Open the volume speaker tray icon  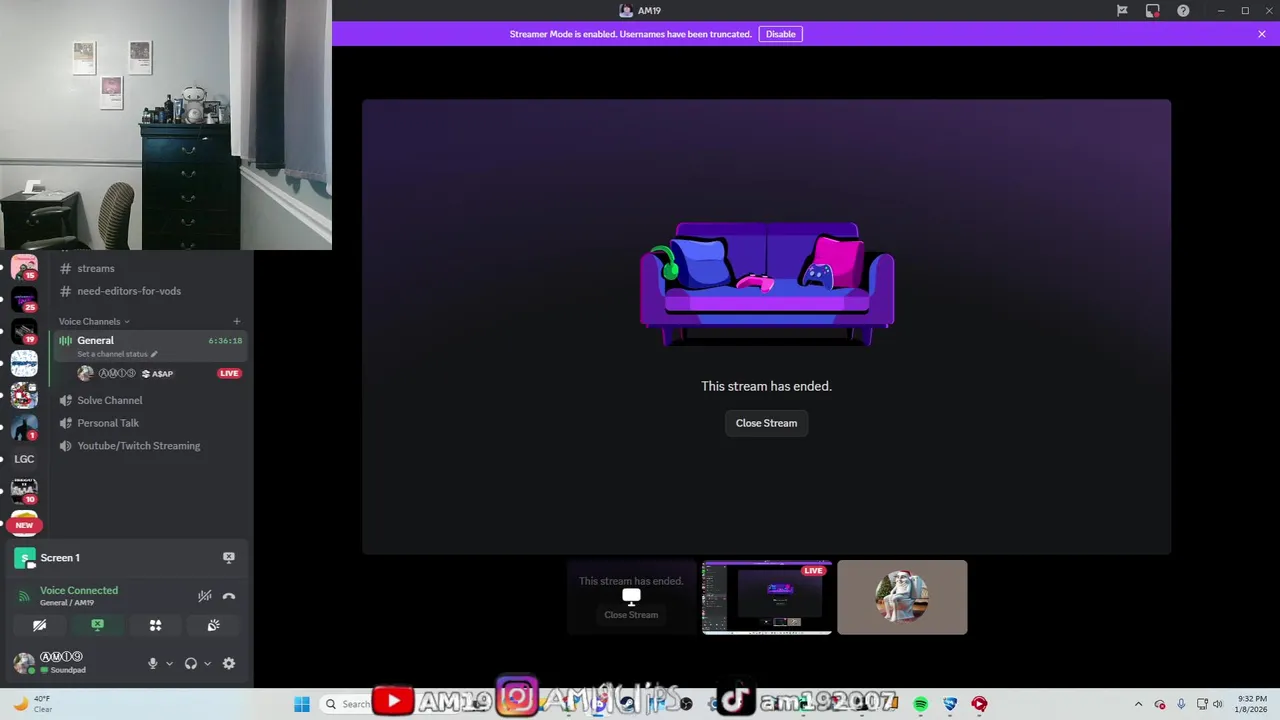(x=1218, y=704)
